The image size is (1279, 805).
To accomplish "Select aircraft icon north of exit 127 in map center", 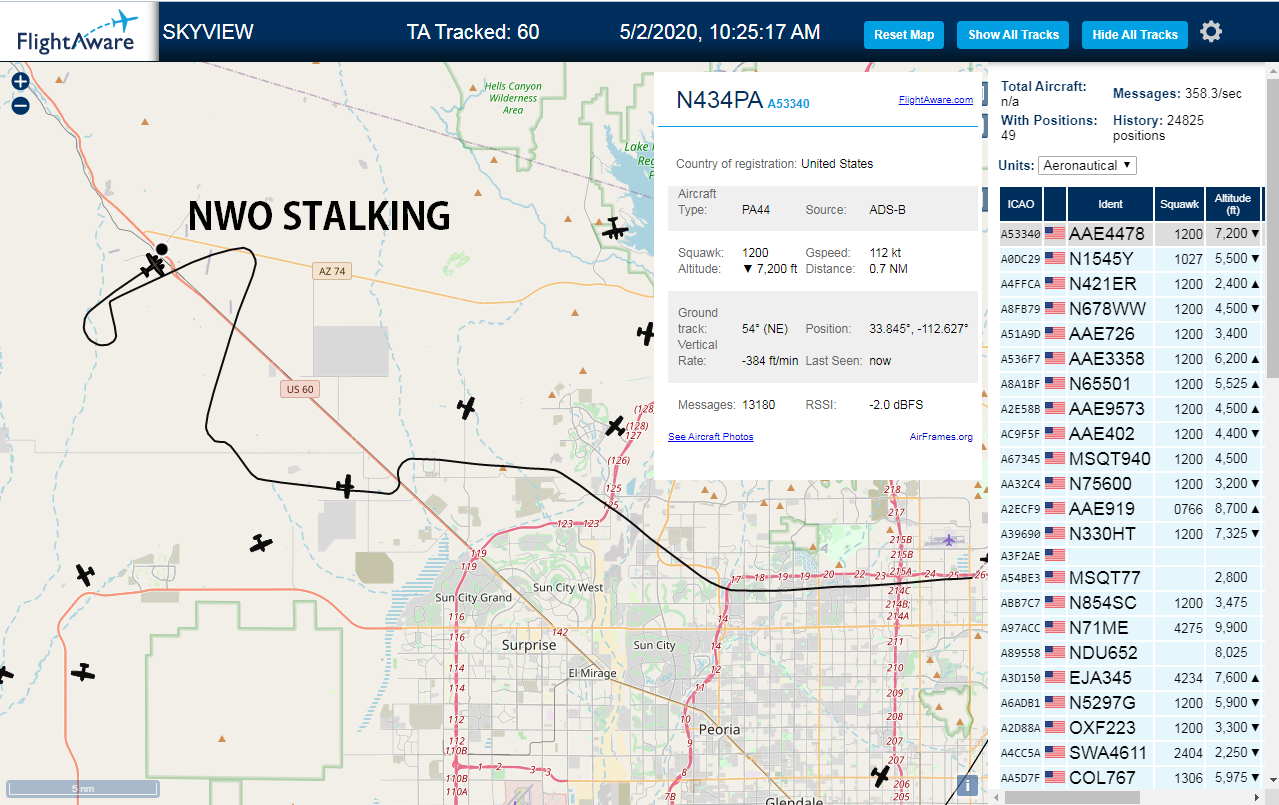I will point(466,407).
